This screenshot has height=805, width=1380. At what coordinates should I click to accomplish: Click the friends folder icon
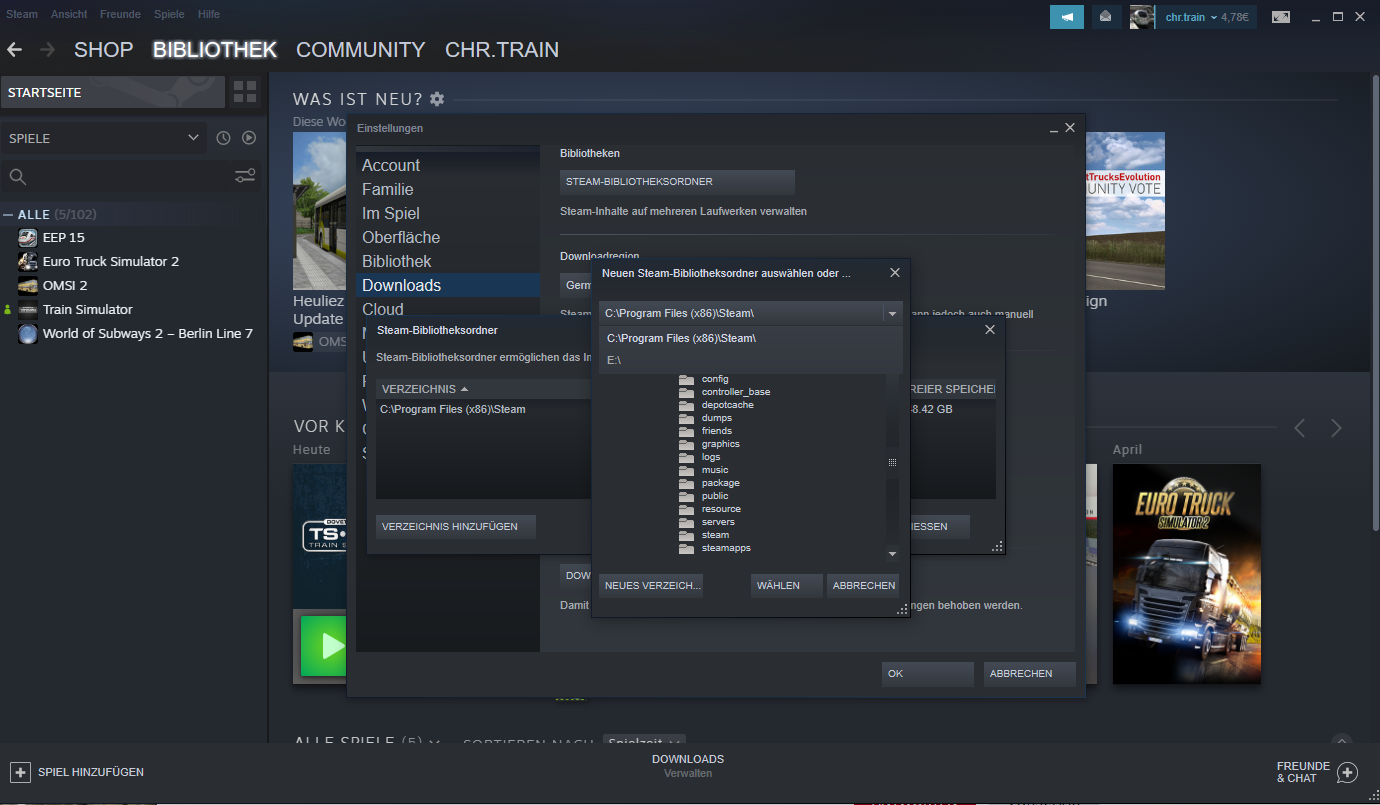pyautogui.click(x=686, y=431)
